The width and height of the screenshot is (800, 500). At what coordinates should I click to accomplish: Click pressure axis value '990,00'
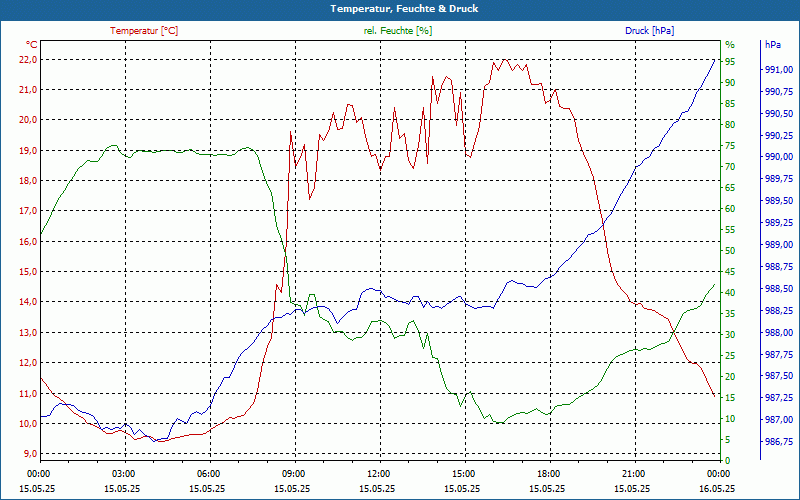point(779,157)
